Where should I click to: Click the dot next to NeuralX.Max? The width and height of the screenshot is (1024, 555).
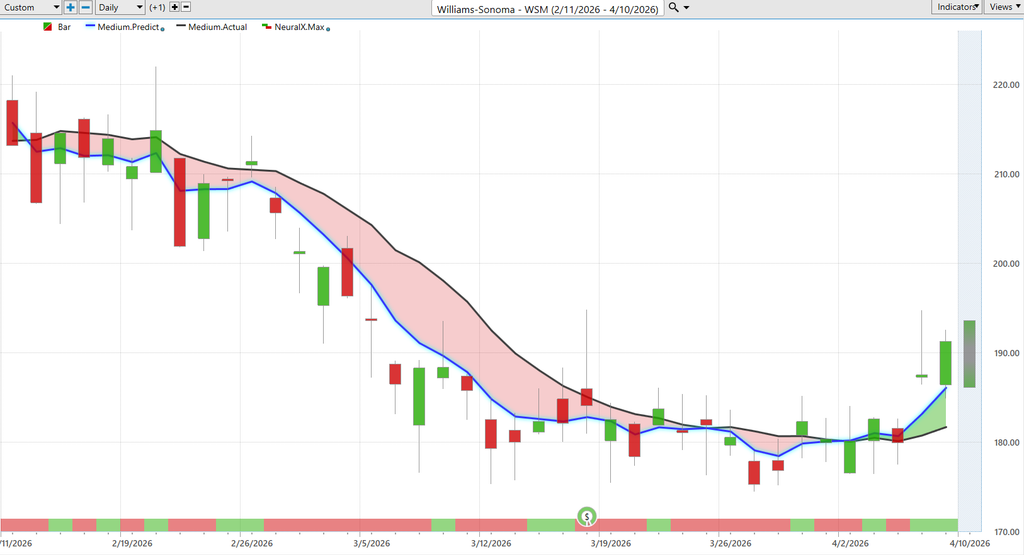coord(328,29)
